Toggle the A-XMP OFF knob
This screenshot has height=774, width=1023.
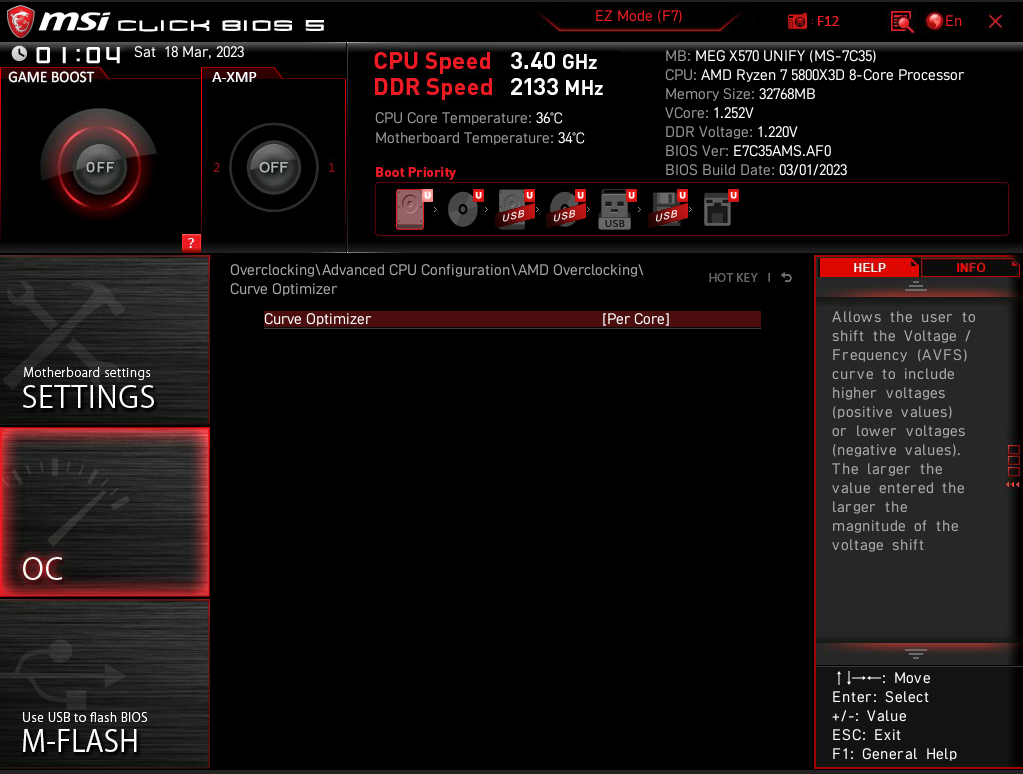tap(273, 167)
